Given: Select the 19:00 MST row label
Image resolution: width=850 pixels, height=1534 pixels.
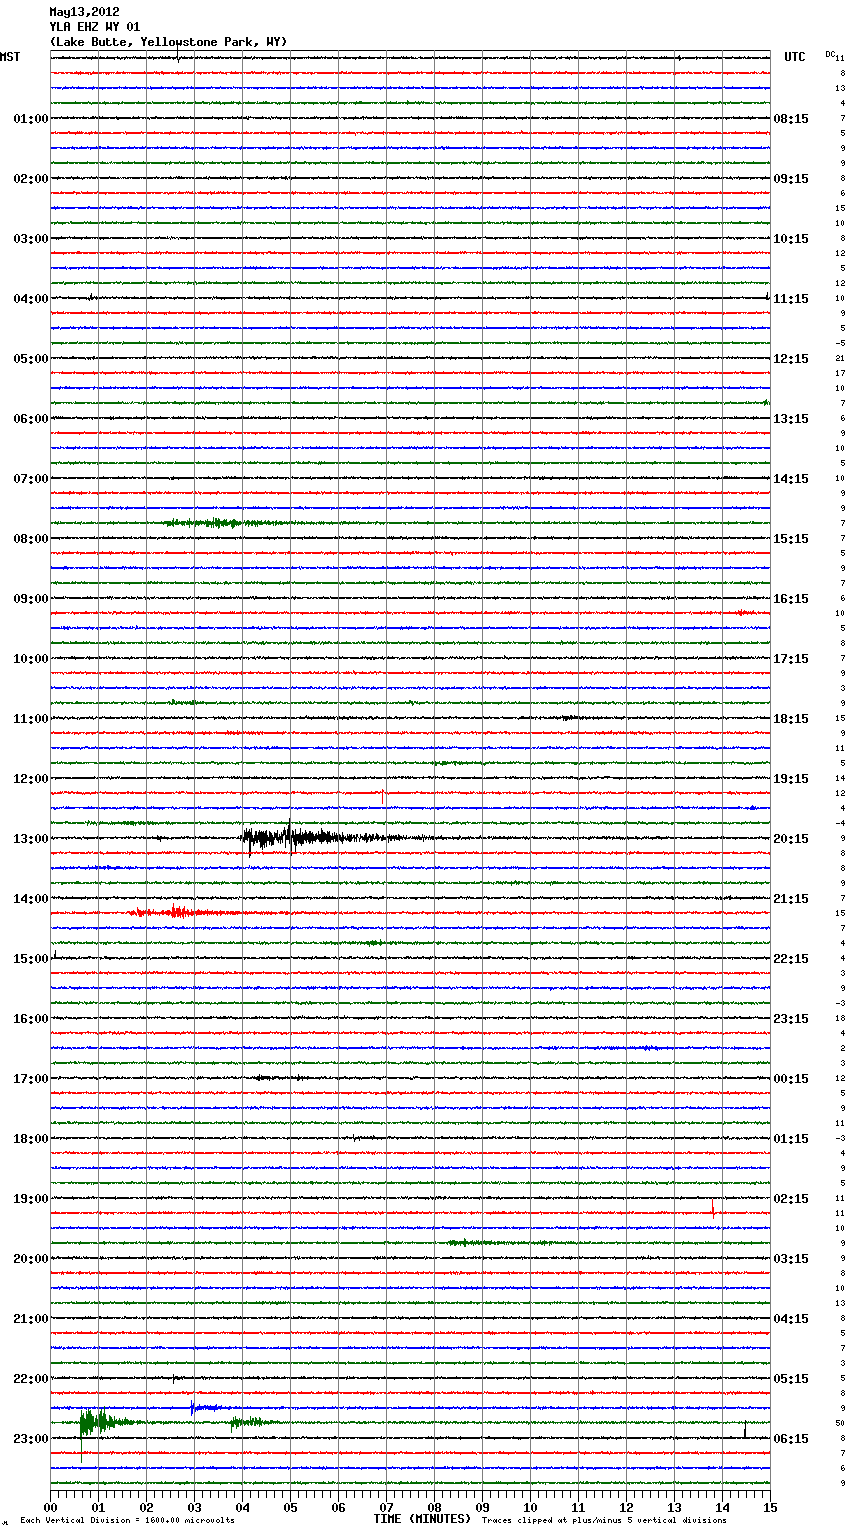Looking at the screenshot, I should click(31, 1199).
